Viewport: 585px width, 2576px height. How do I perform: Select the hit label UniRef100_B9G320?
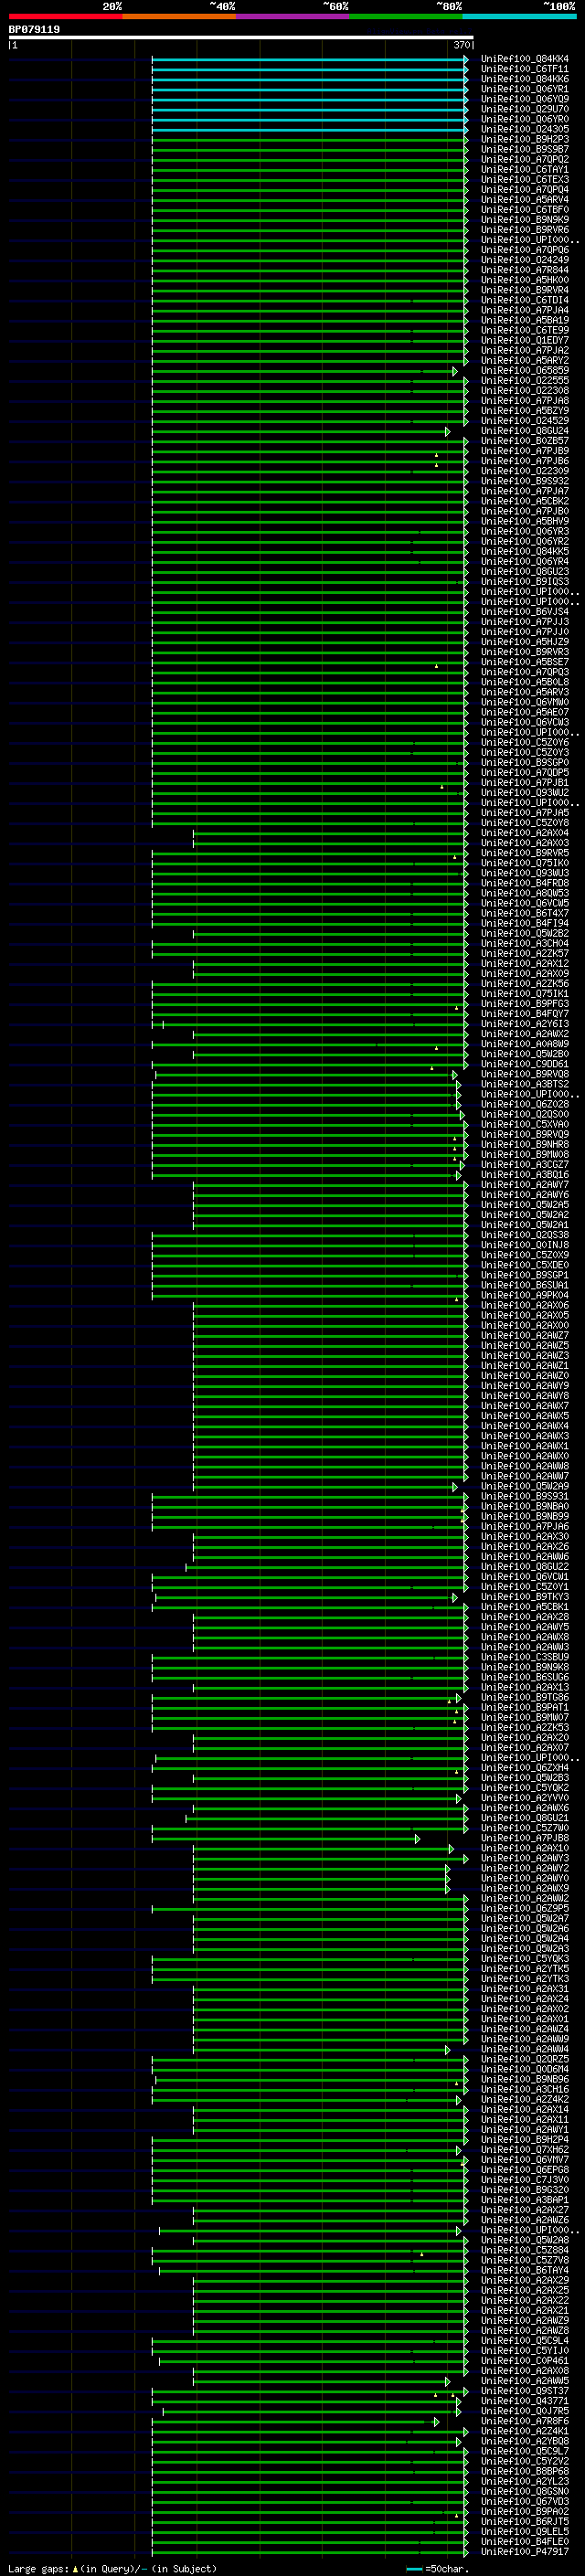tap(525, 2190)
